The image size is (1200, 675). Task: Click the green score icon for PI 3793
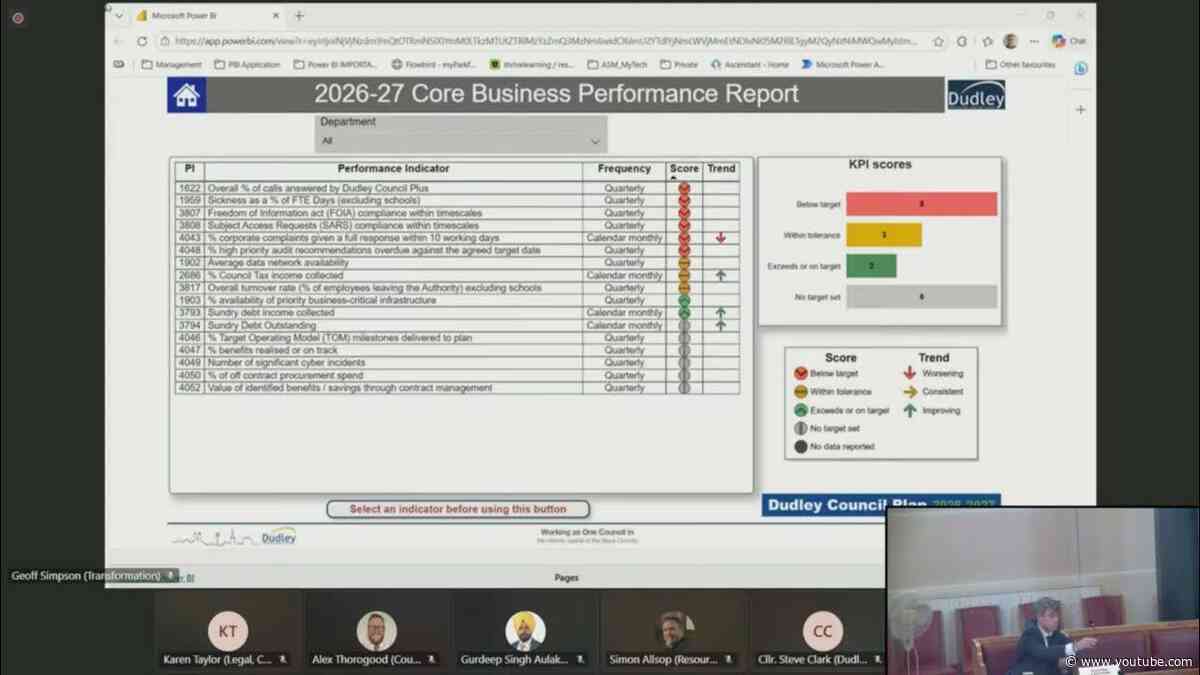(x=684, y=313)
